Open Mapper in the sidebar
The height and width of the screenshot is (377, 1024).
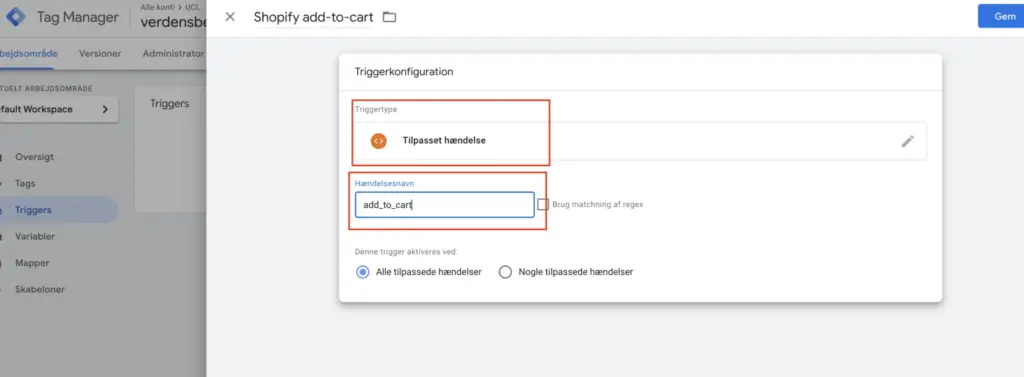33,263
